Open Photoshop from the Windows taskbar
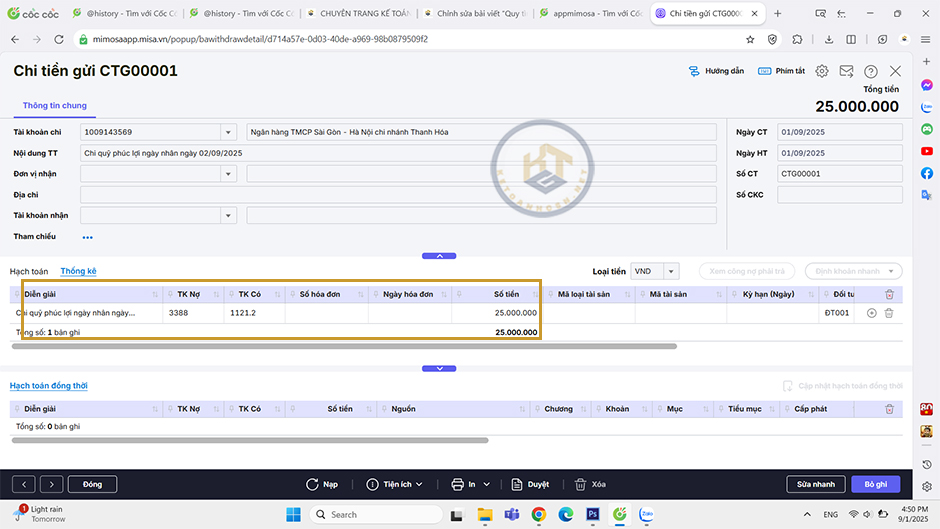 tap(592, 514)
